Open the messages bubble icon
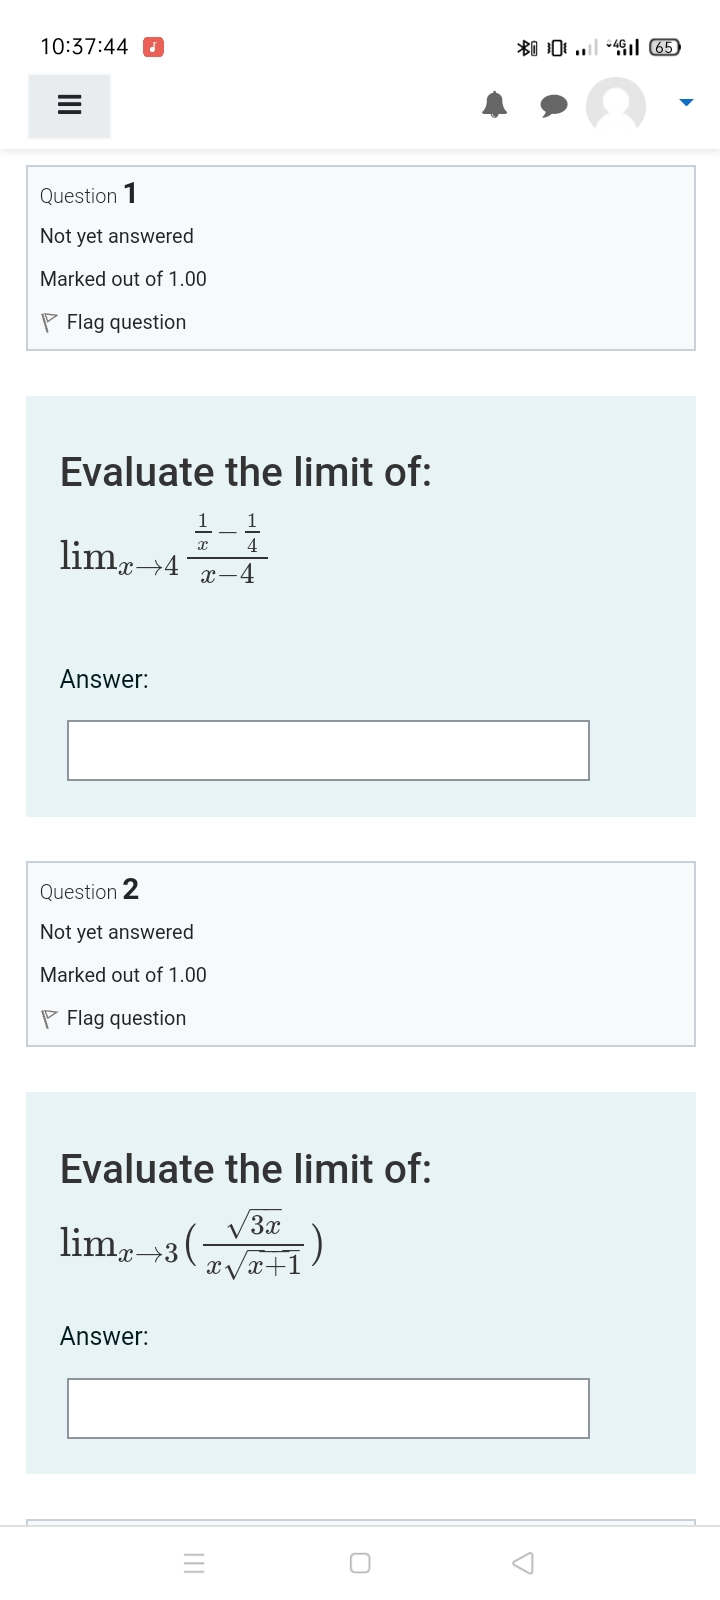This screenshot has width=720, height=1600. [553, 105]
